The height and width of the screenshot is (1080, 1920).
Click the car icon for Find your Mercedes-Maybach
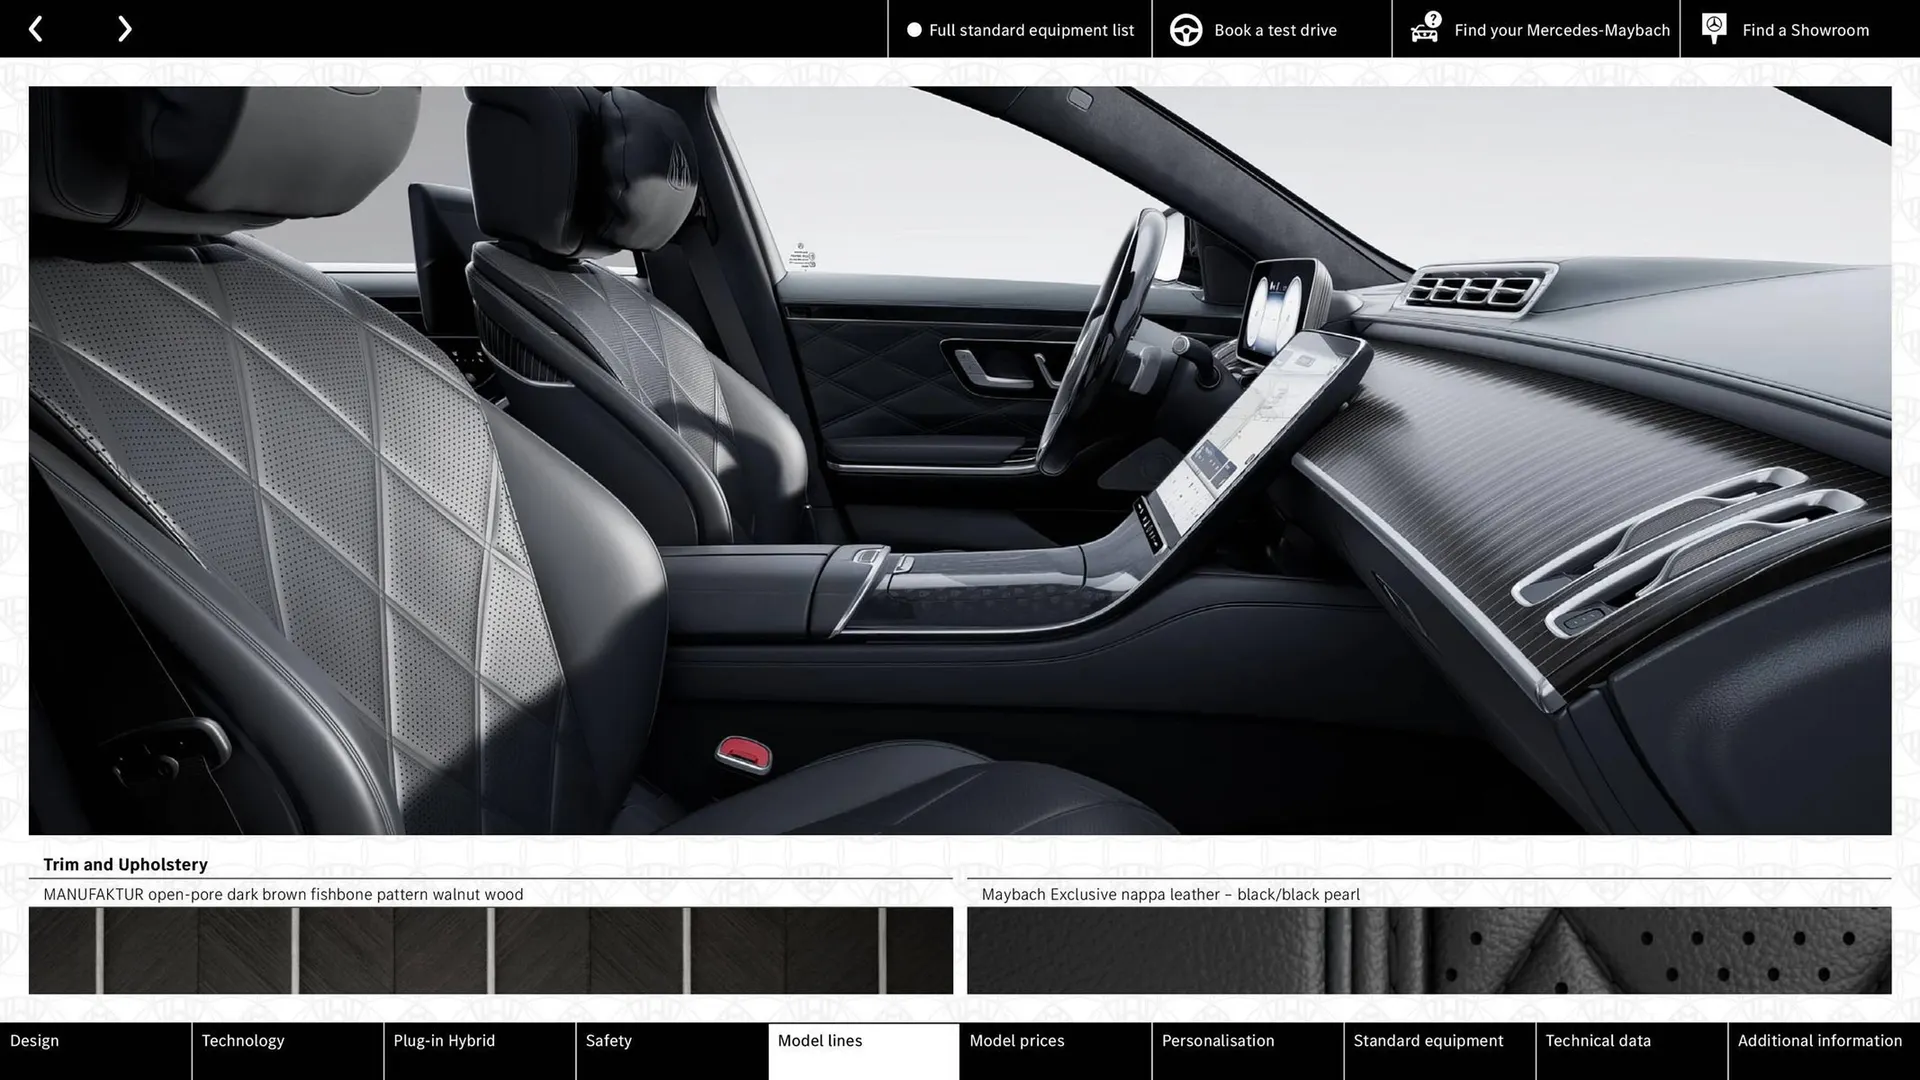click(x=1424, y=29)
